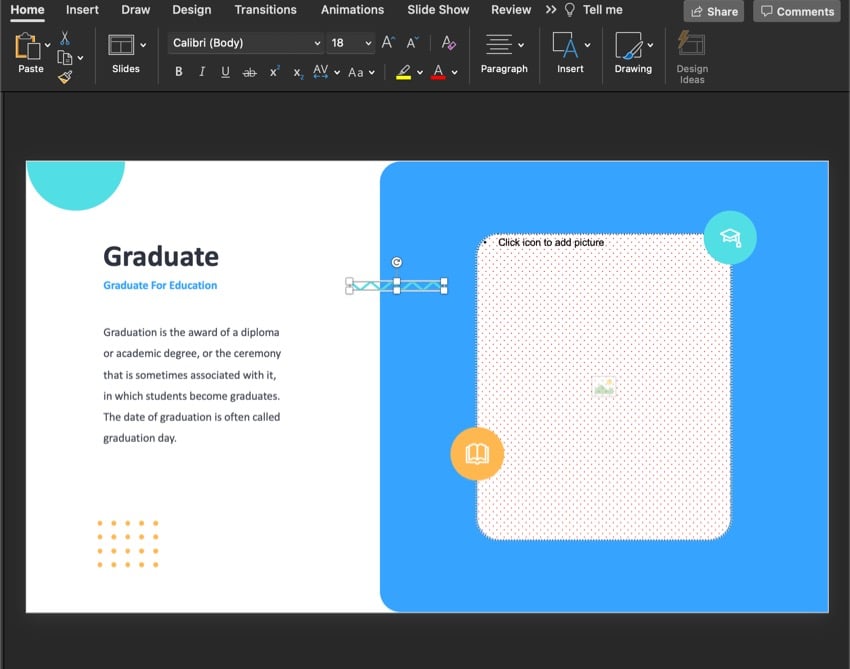
Task: Click the Cut scissors icon
Action: click(65, 38)
